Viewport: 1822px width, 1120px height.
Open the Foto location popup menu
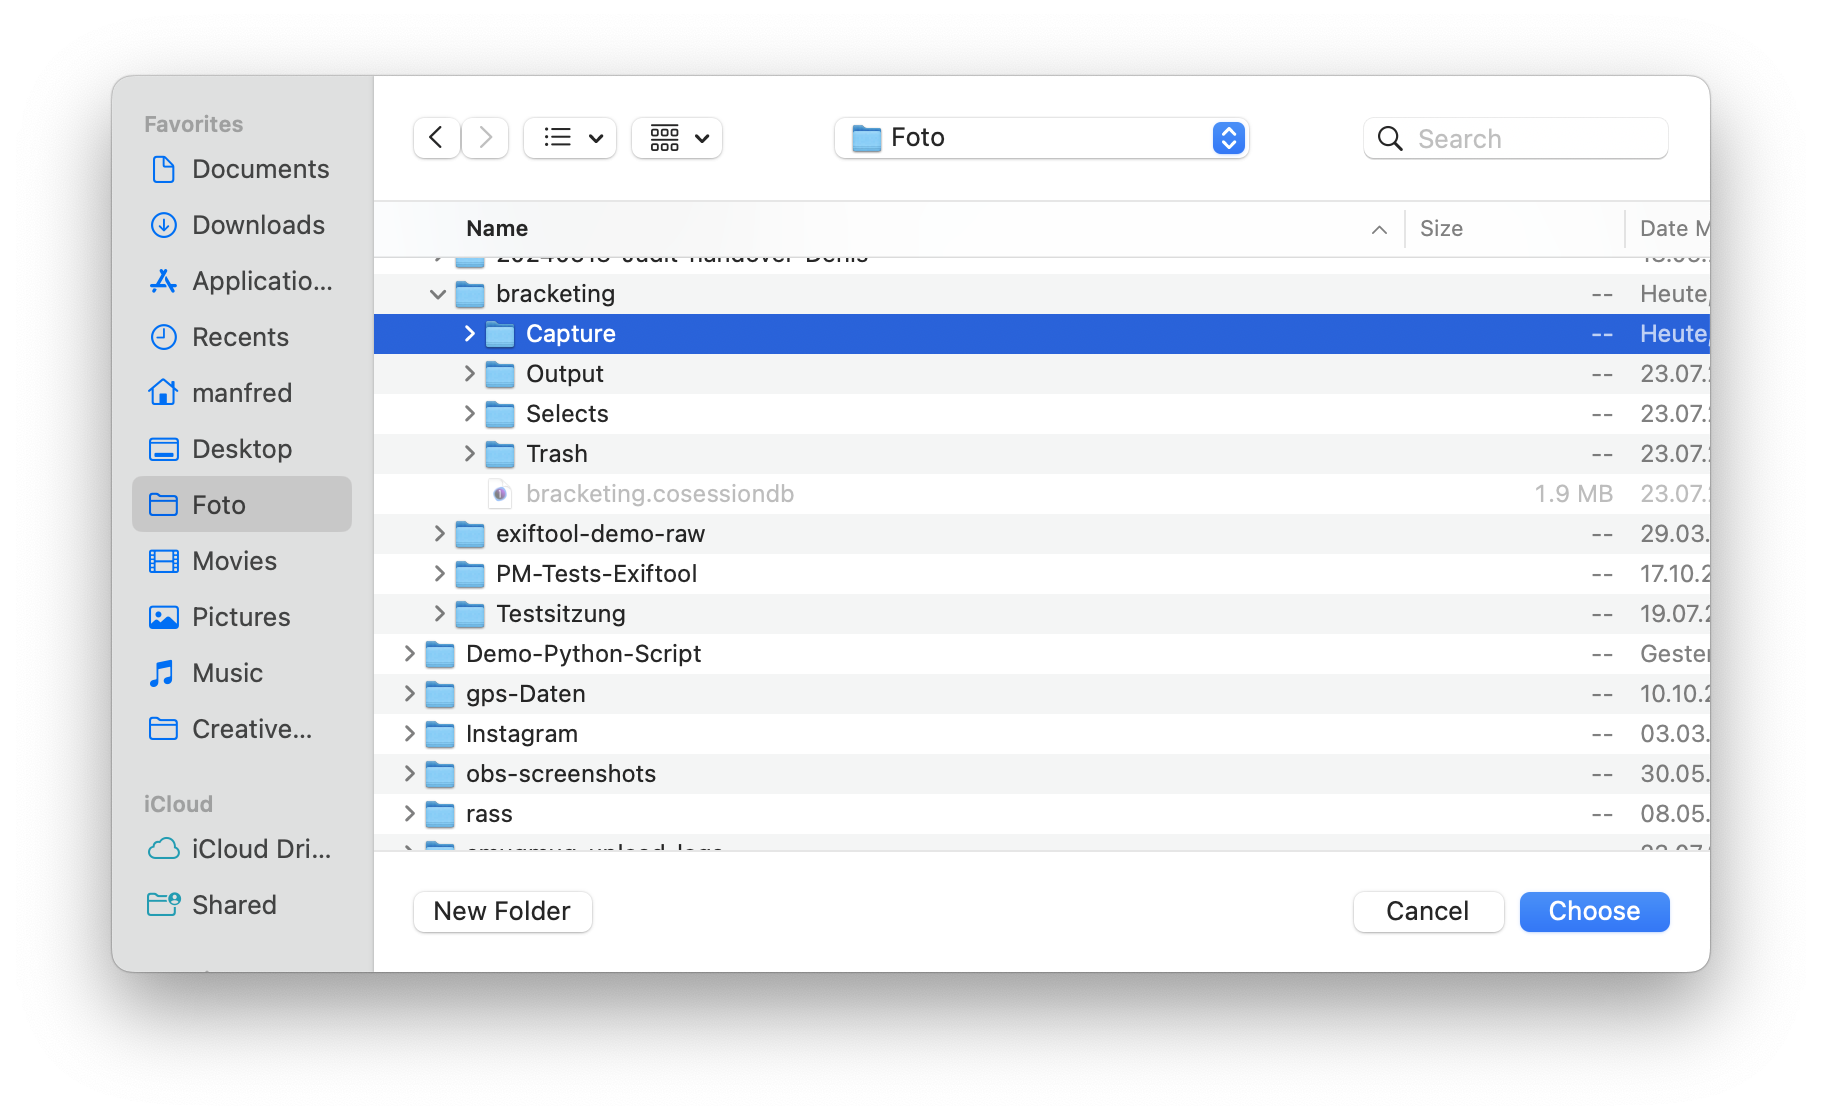pyautogui.click(x=1041, y=138)
